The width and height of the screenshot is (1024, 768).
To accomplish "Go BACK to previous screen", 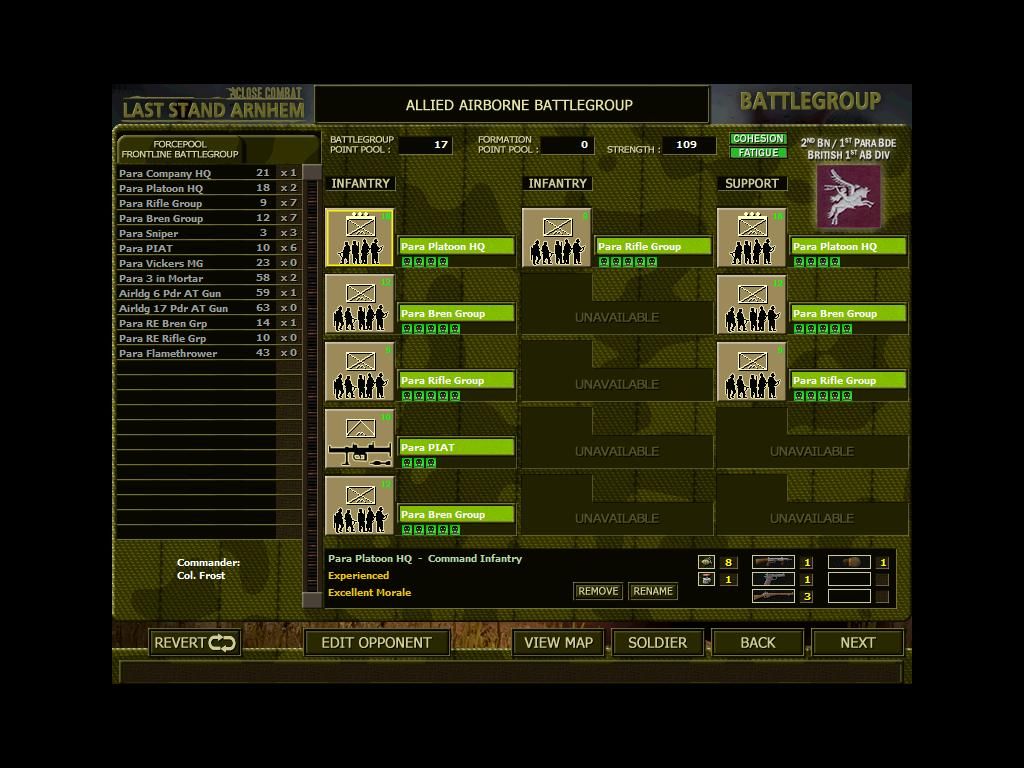I will click(x=758, y=643).
